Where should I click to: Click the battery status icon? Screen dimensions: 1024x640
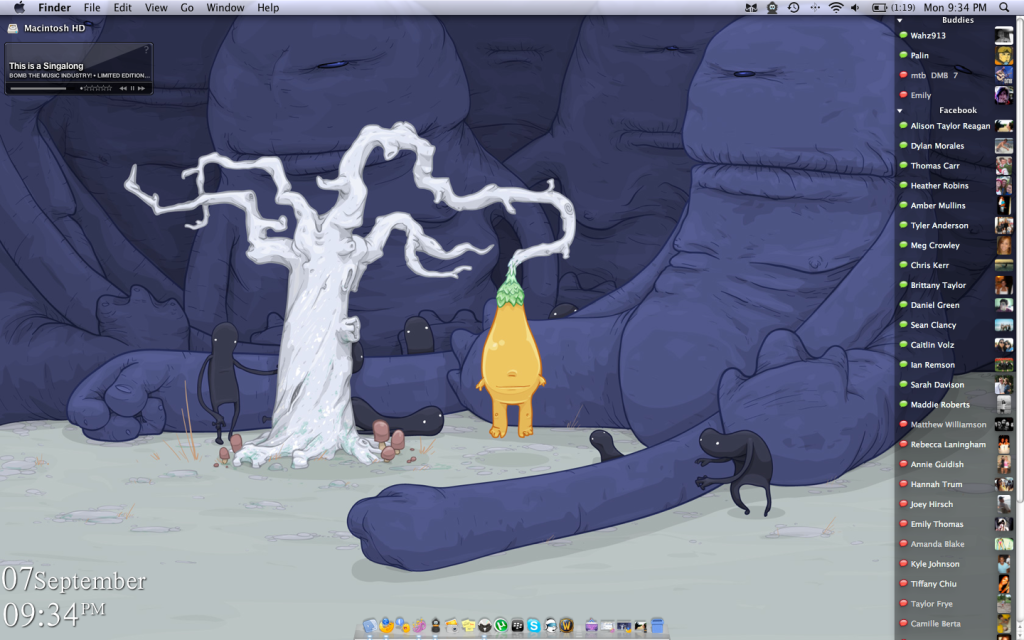tap(880, 7)
